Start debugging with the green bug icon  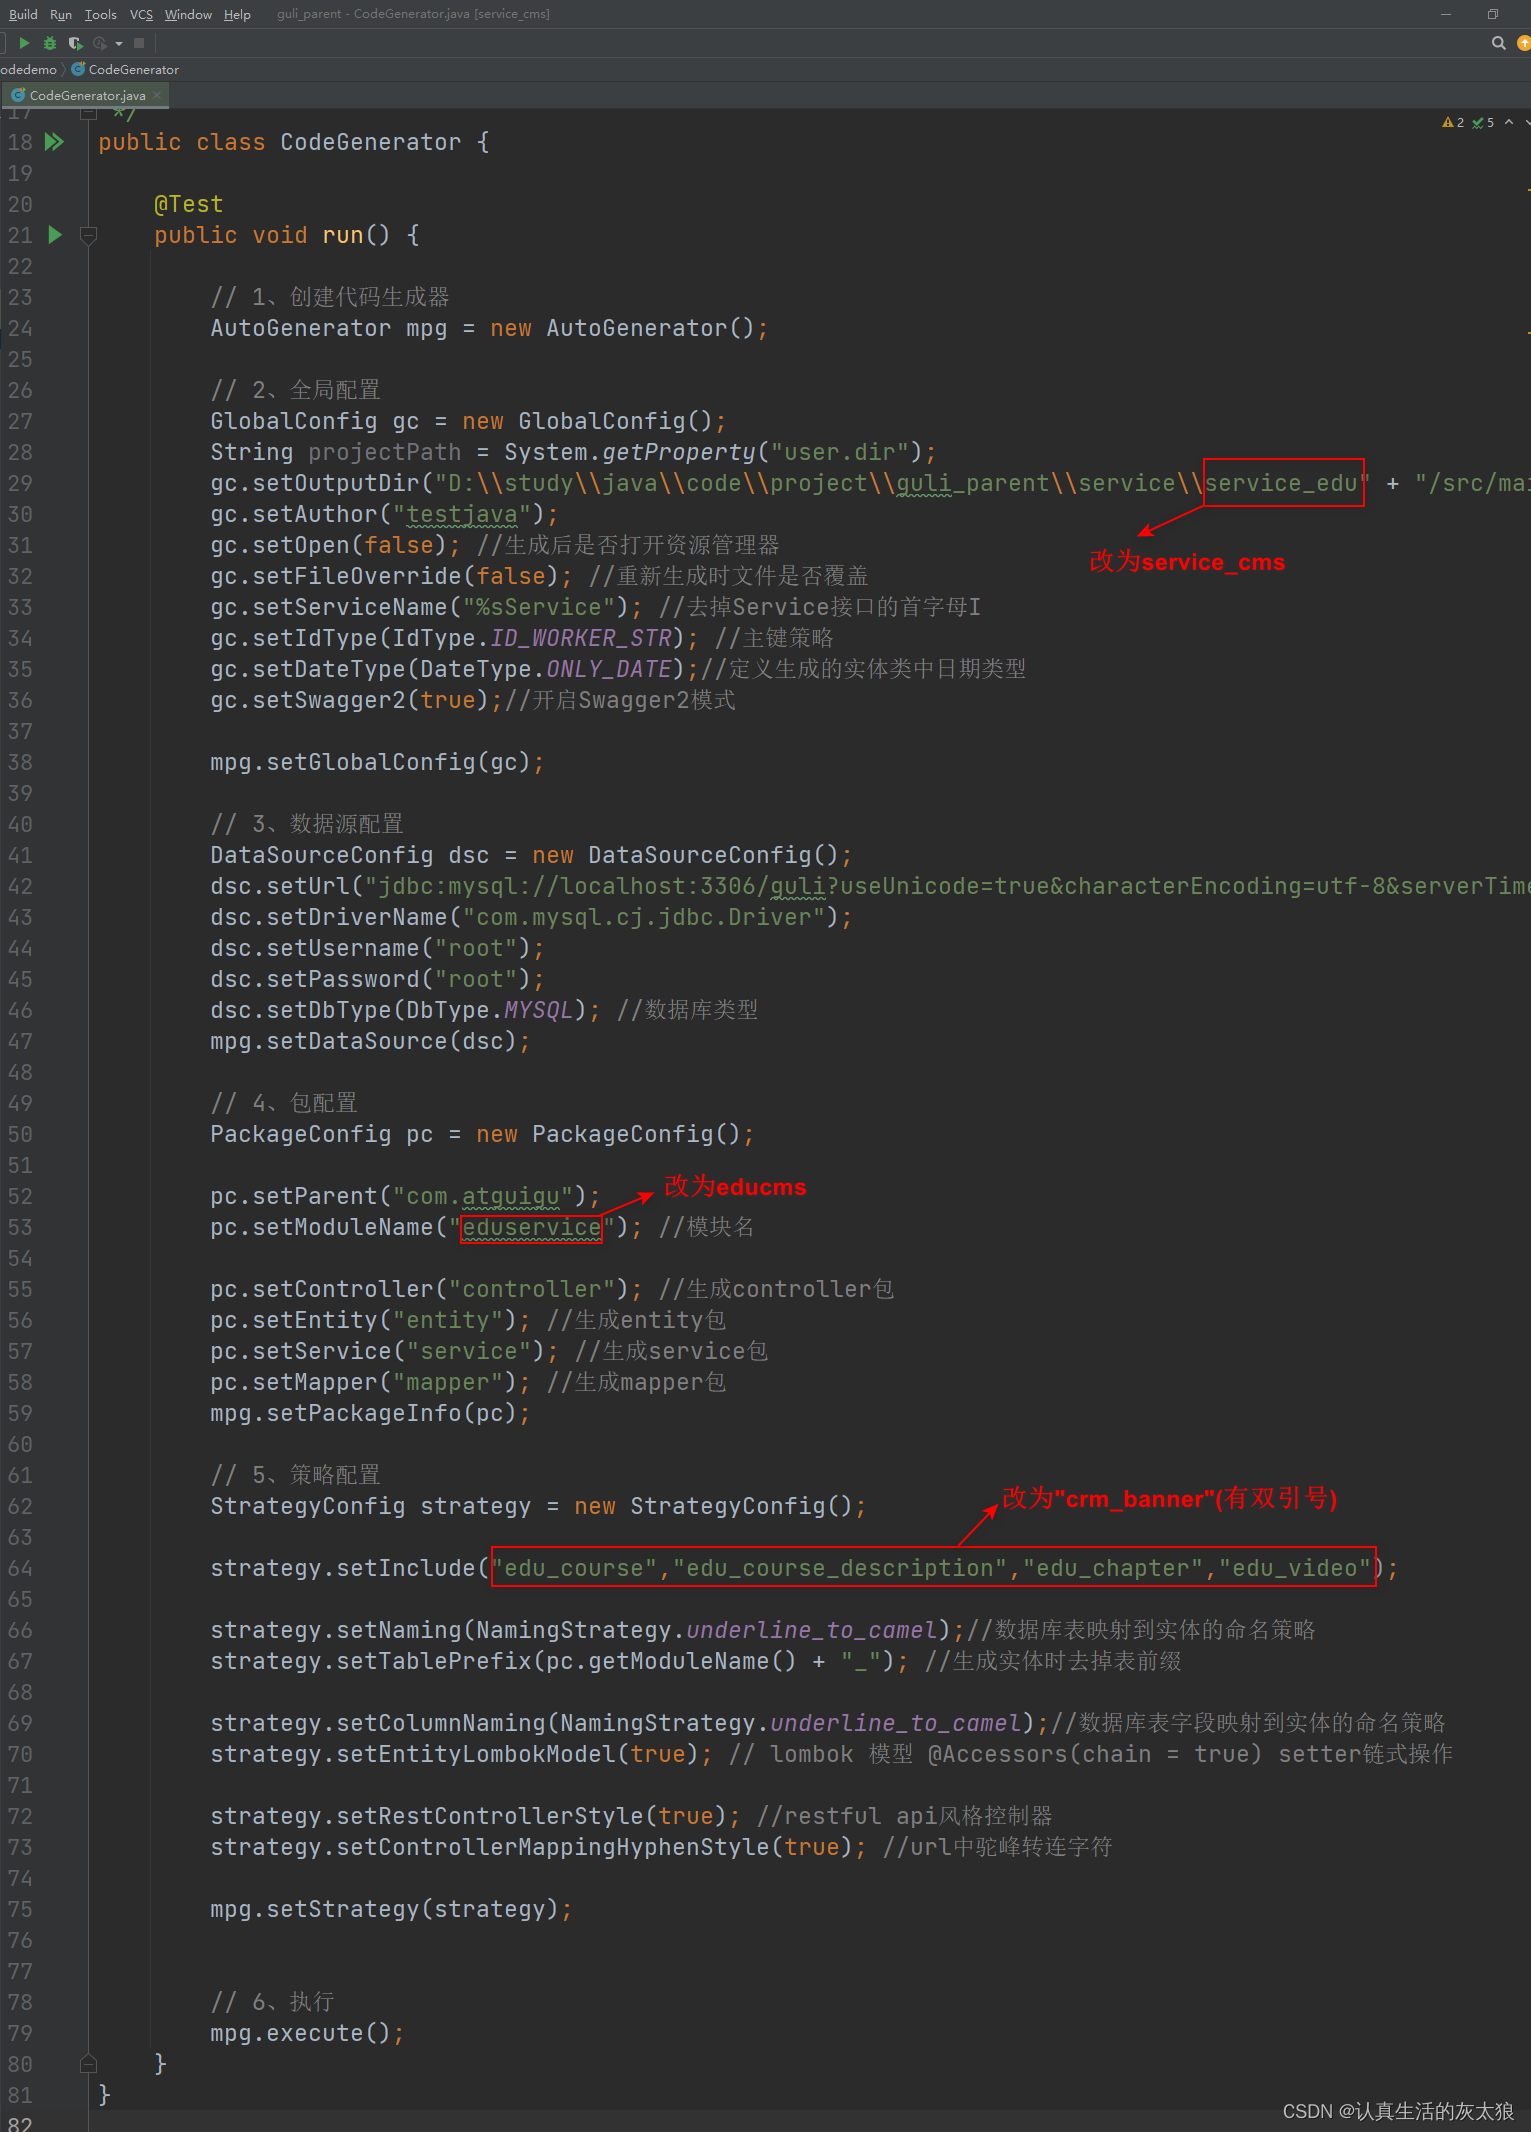click(50, 43)
